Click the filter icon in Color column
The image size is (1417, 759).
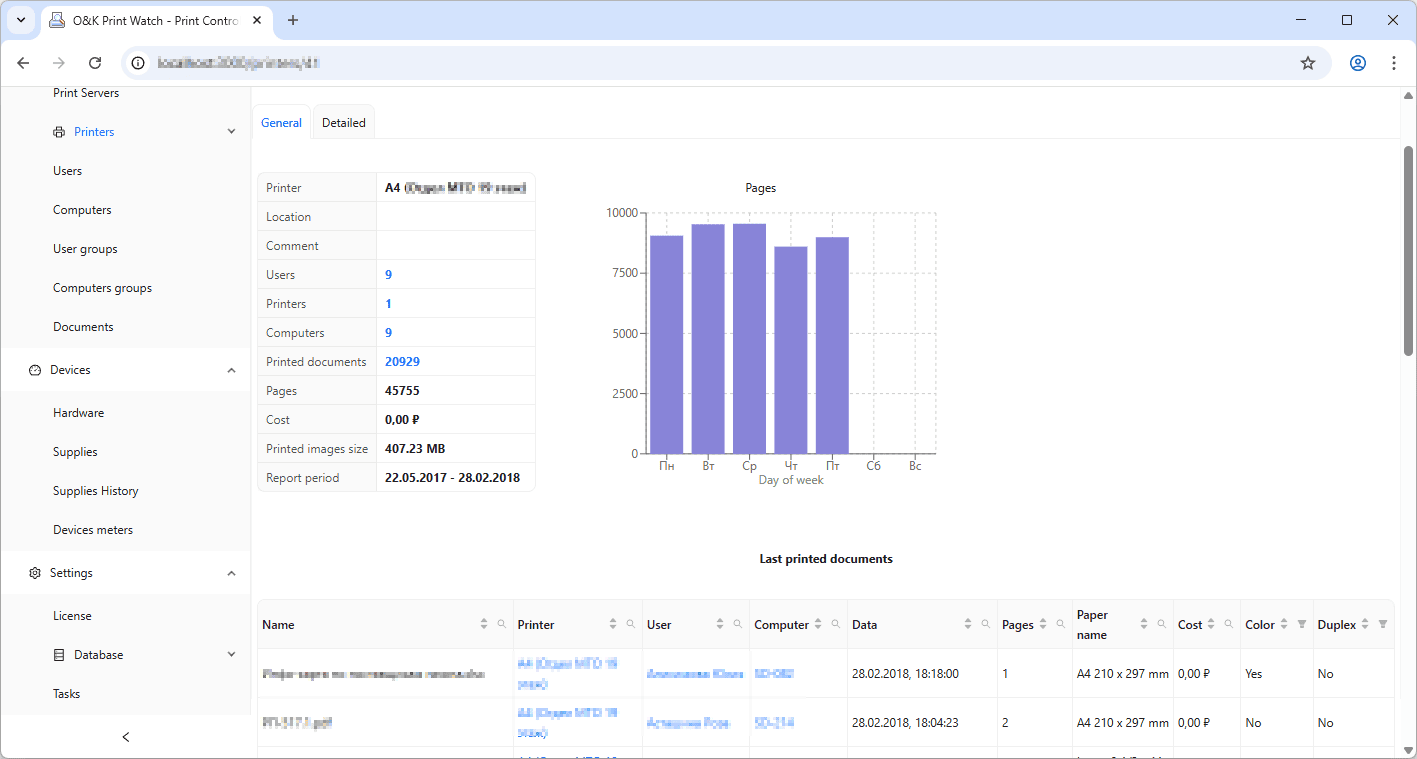[x=1301, y=624]
